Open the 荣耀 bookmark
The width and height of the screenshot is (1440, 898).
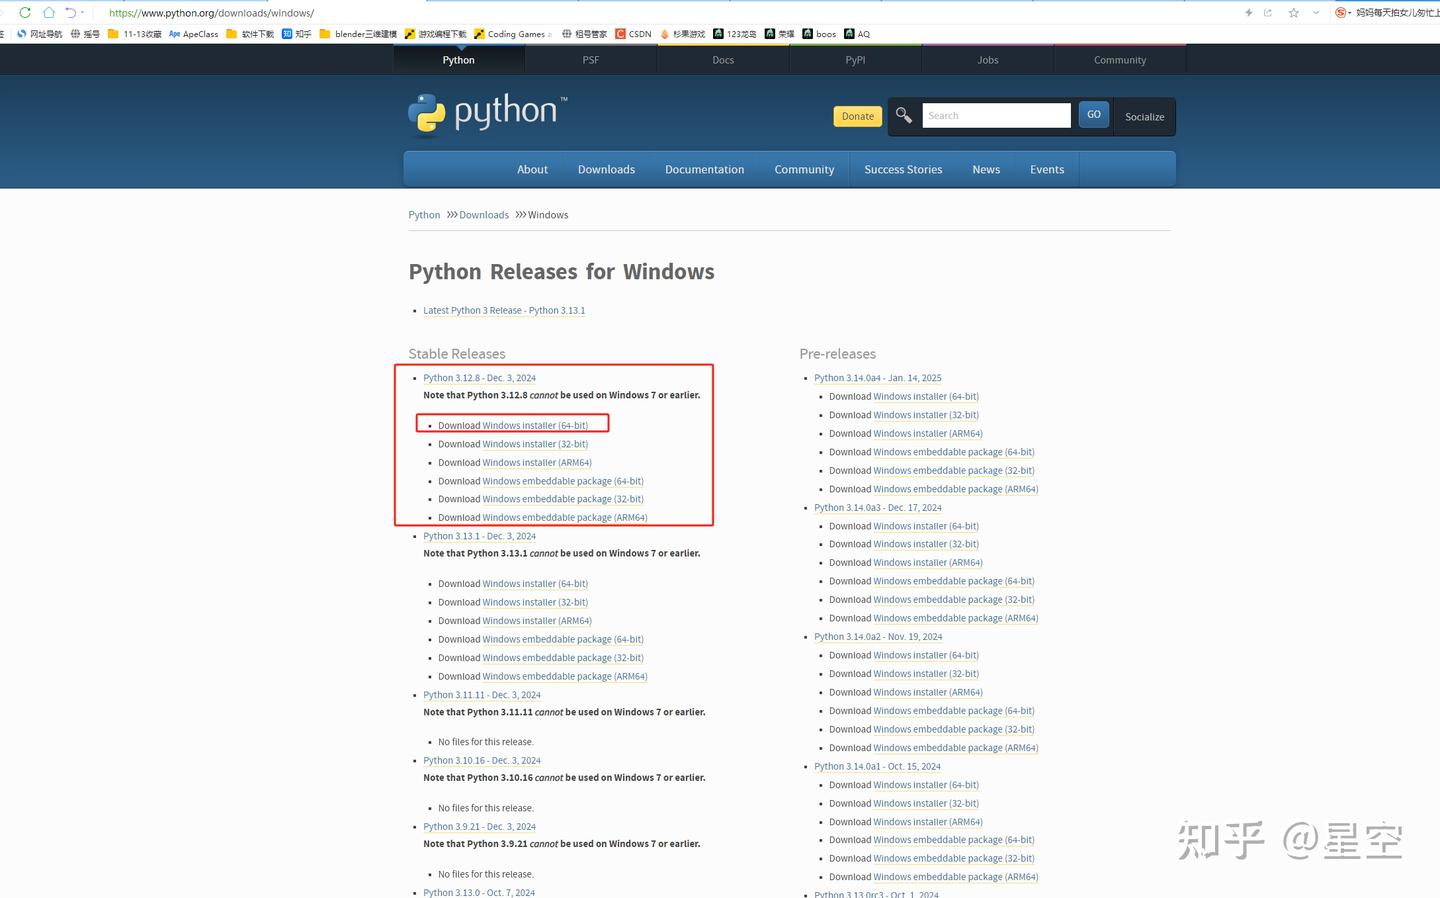pos(779,34)
